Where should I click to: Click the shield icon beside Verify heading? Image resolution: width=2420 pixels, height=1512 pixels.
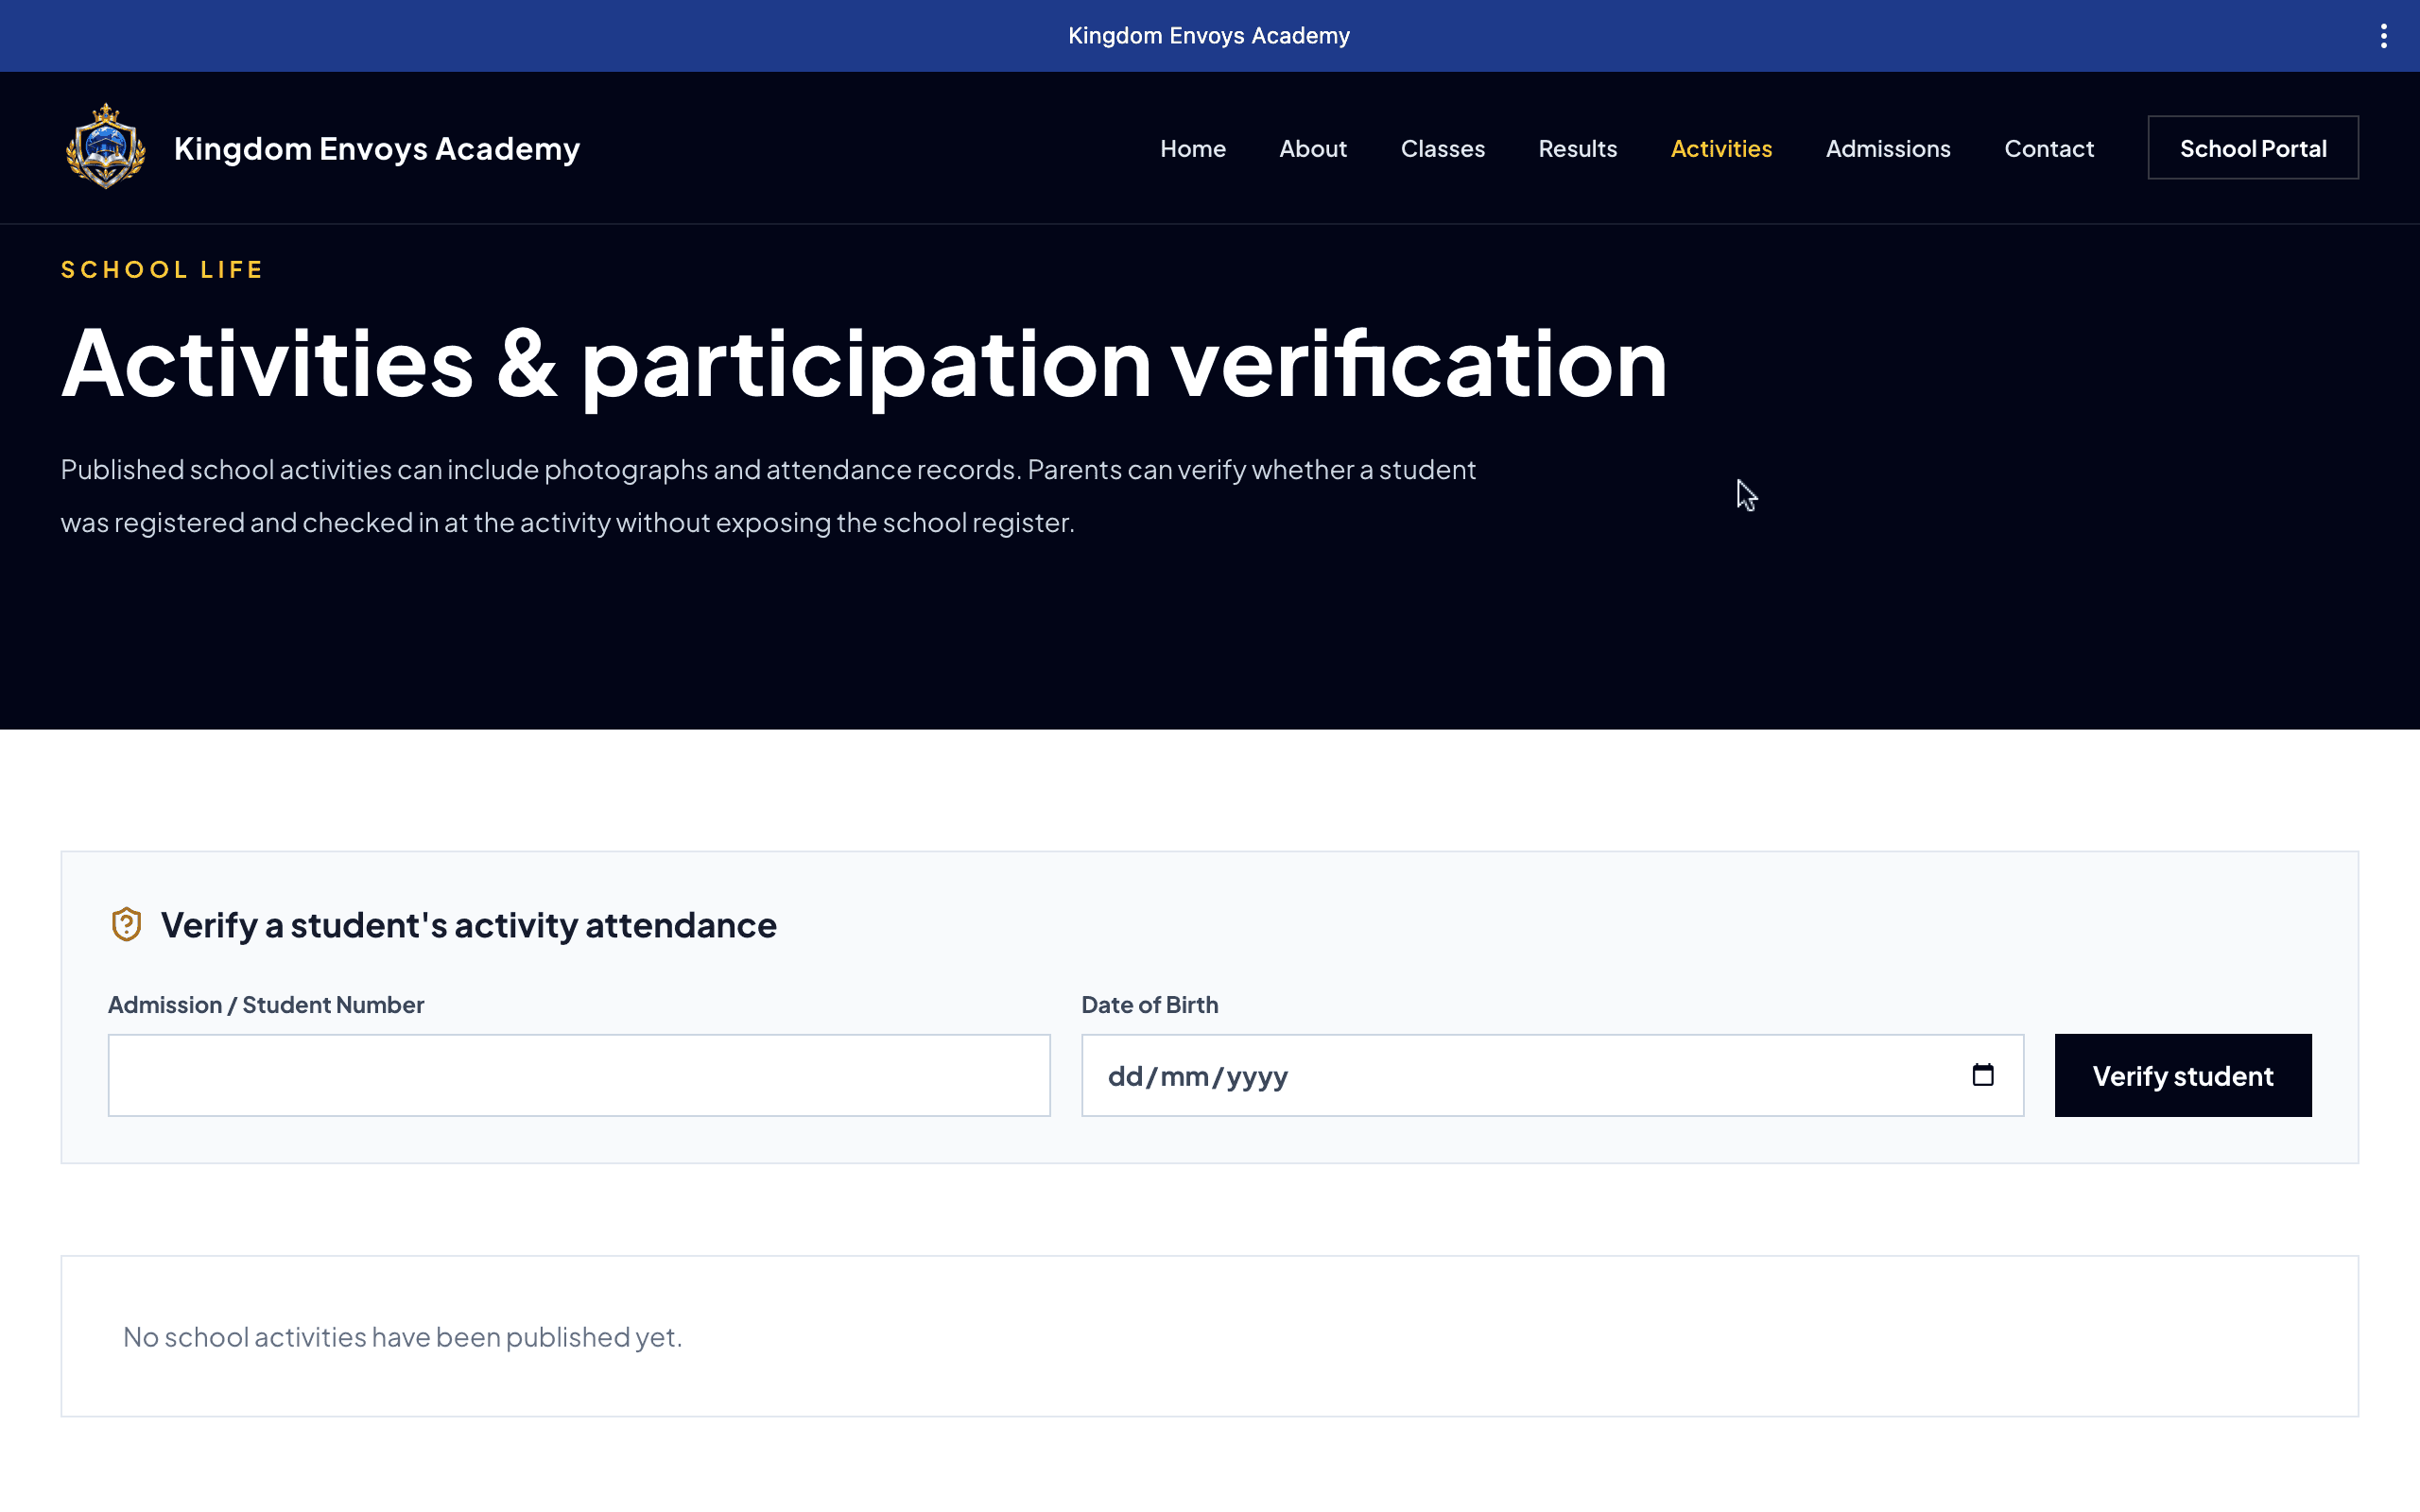[x=126, y=924]
